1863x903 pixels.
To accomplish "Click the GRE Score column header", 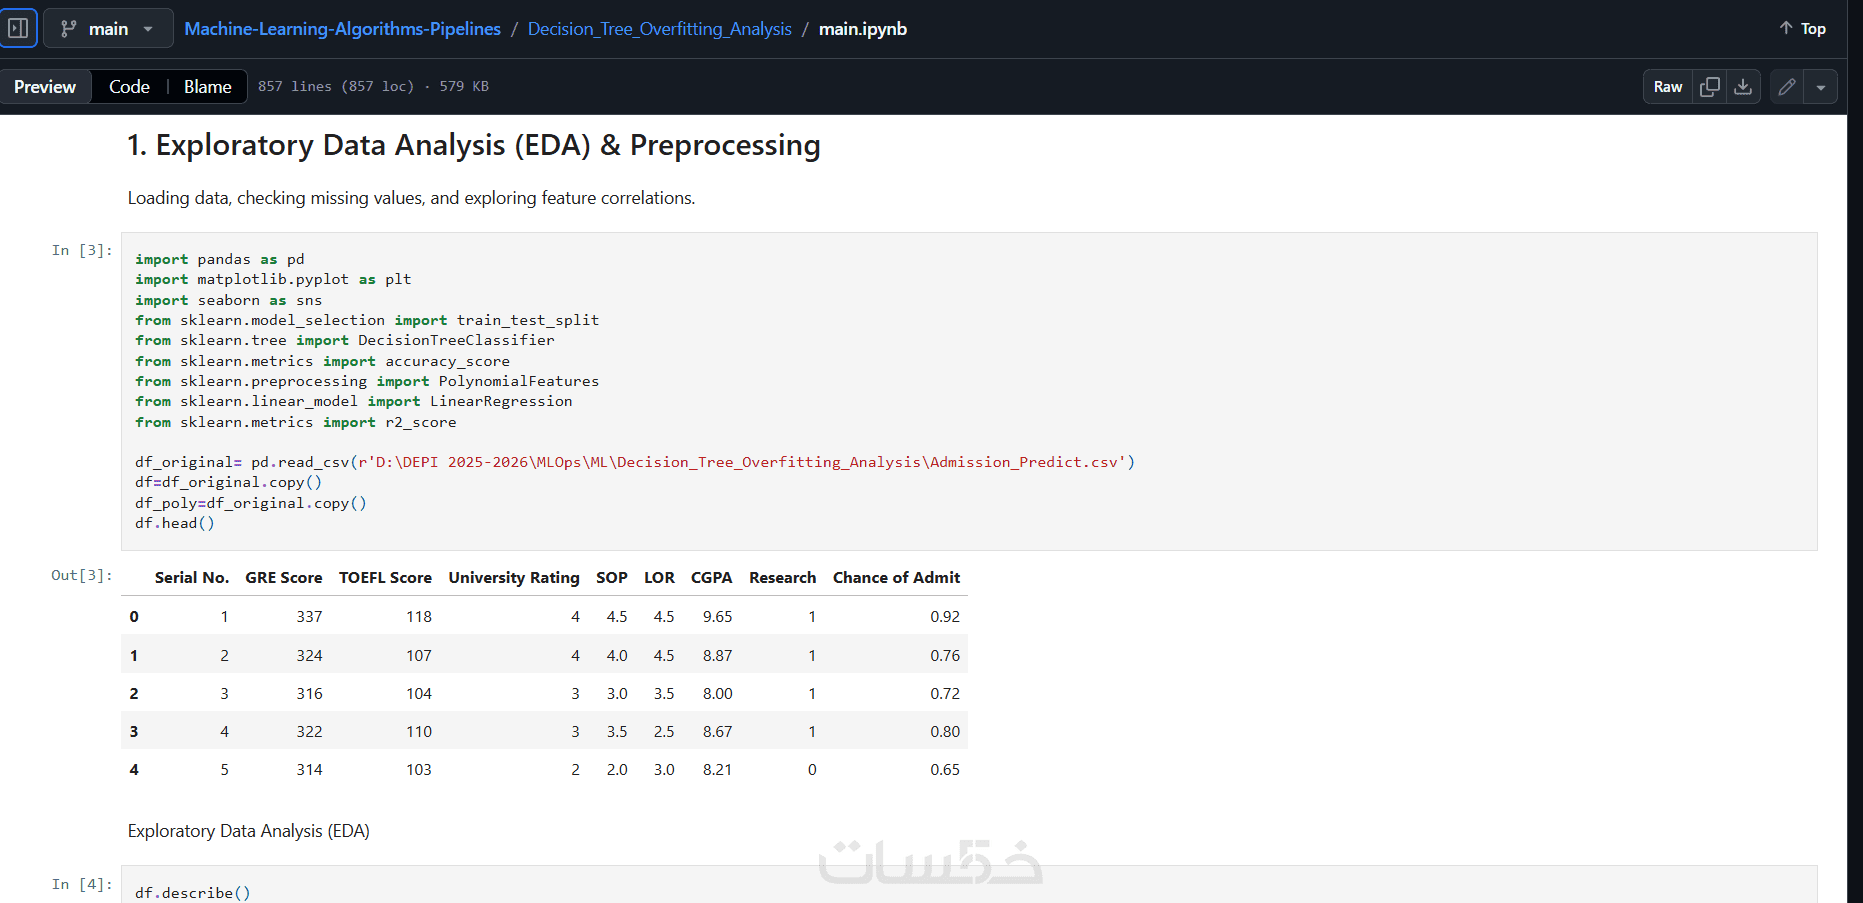I will tap(284, 578).
